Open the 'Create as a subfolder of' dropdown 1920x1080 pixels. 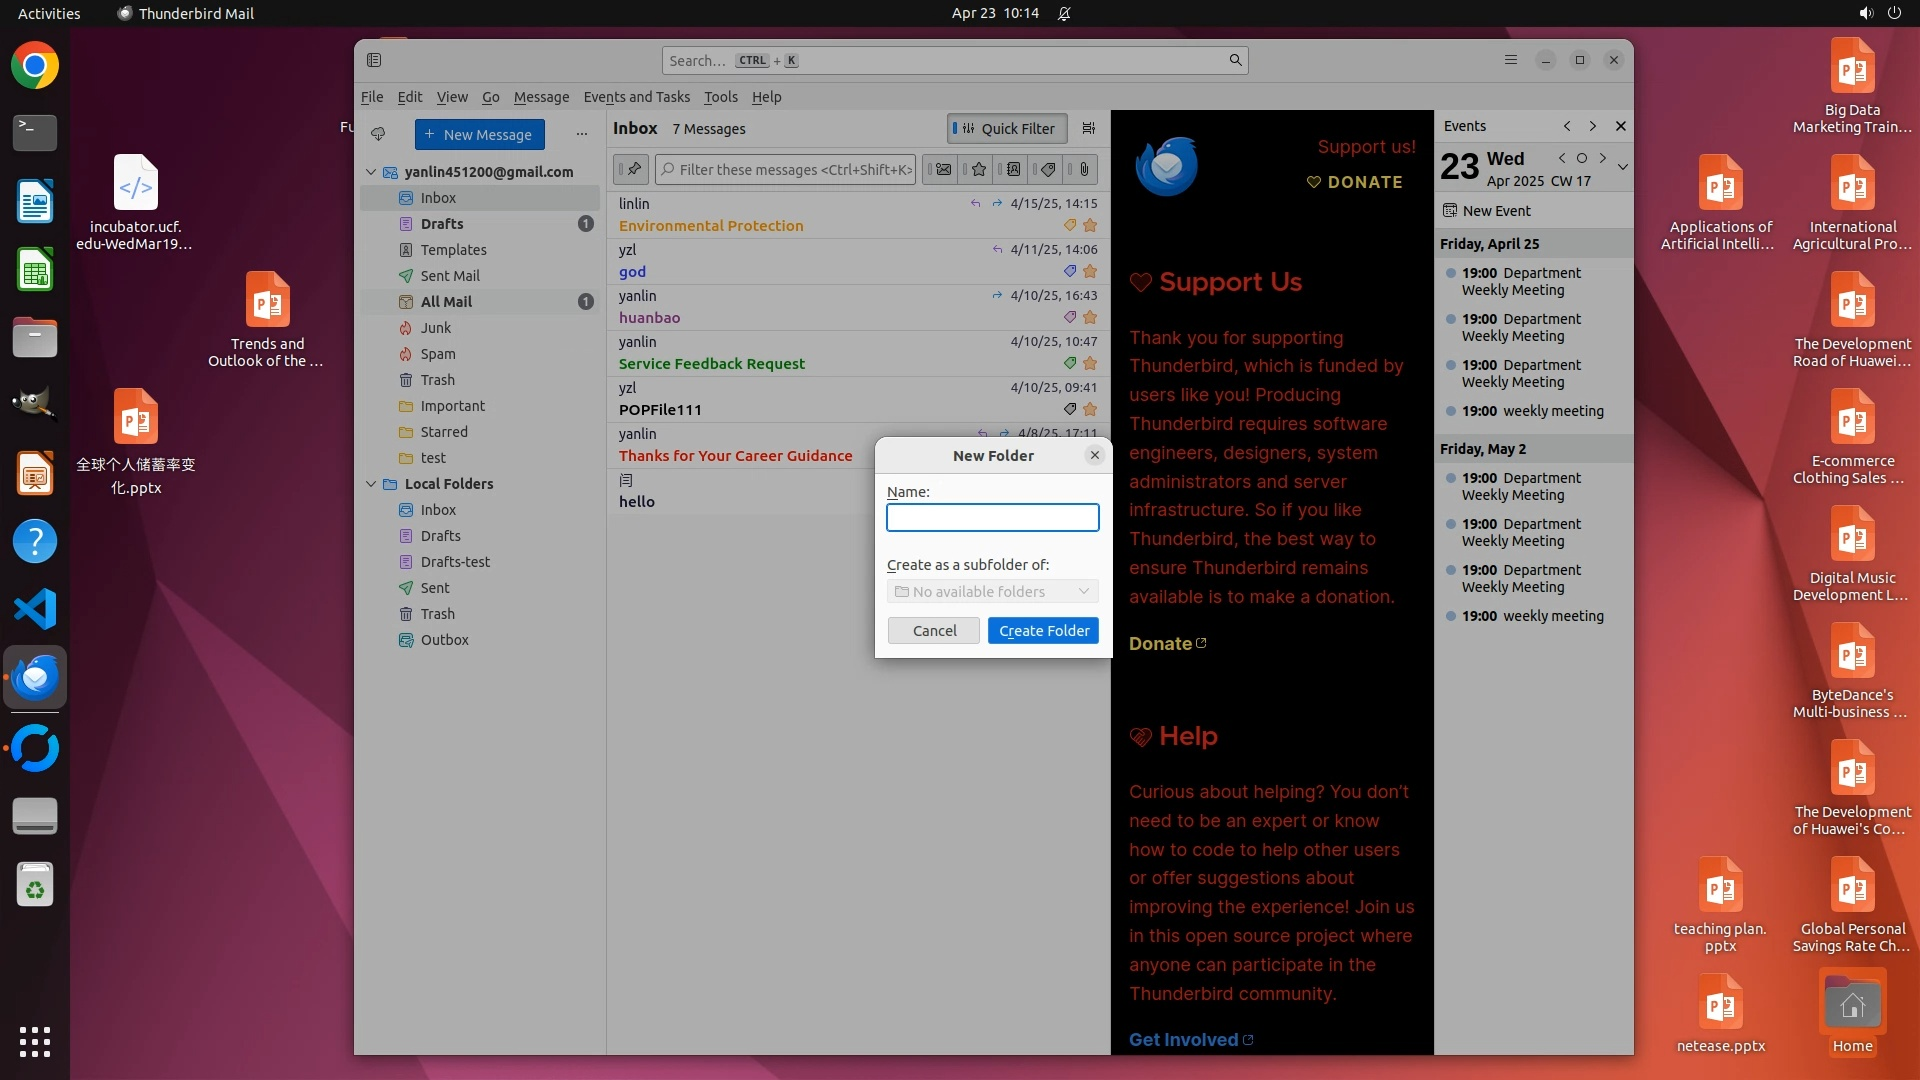(992, 592)
